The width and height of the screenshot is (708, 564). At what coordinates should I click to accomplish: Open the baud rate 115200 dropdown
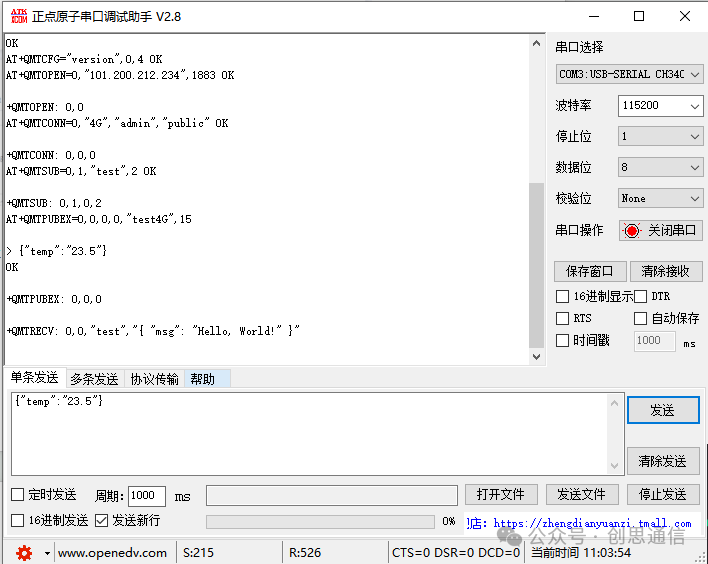pos(660,106)
